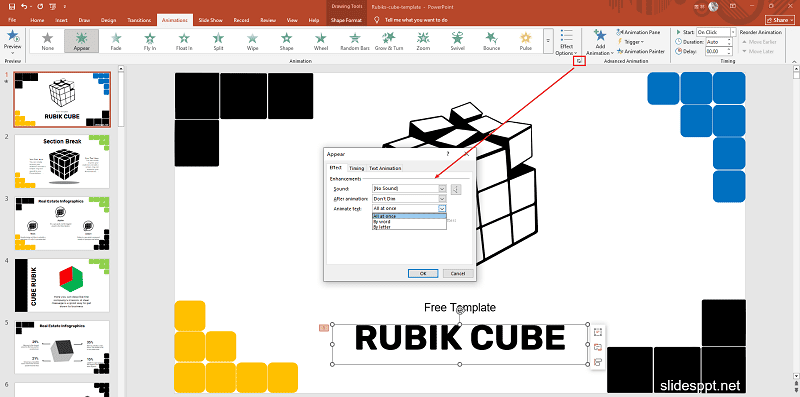Click the rotate handle above RUBIK CUBE text
Image resolution: width=800 pixels, height=397 pixels.
460,310
